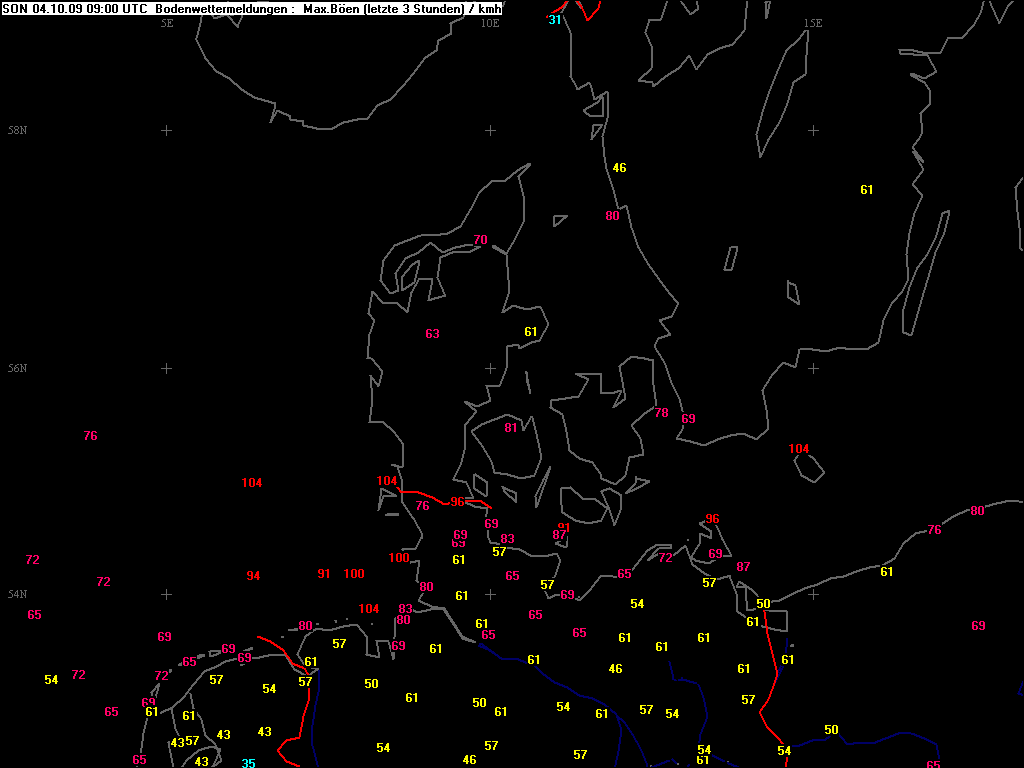
Task: Select the 70 reading in northern Denmark
Action: pos(480,240)
